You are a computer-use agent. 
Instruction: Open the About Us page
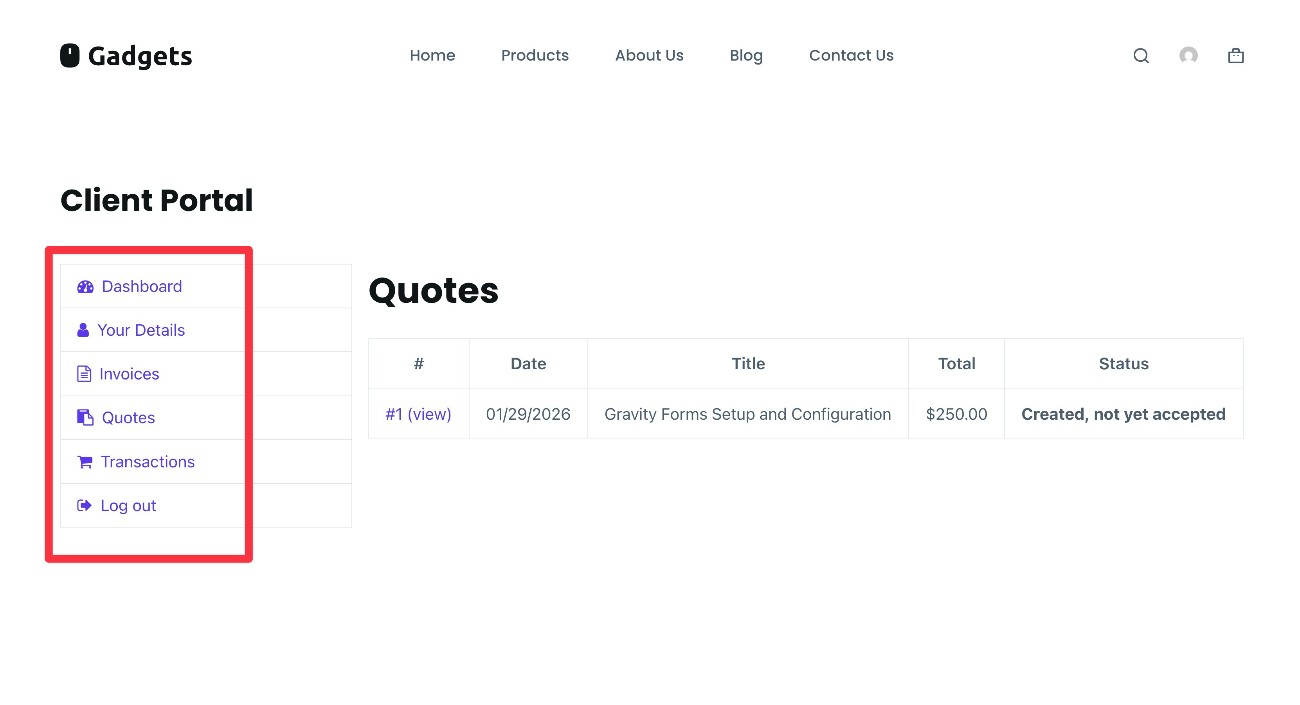pyautogui.click(x=649, y=55)
